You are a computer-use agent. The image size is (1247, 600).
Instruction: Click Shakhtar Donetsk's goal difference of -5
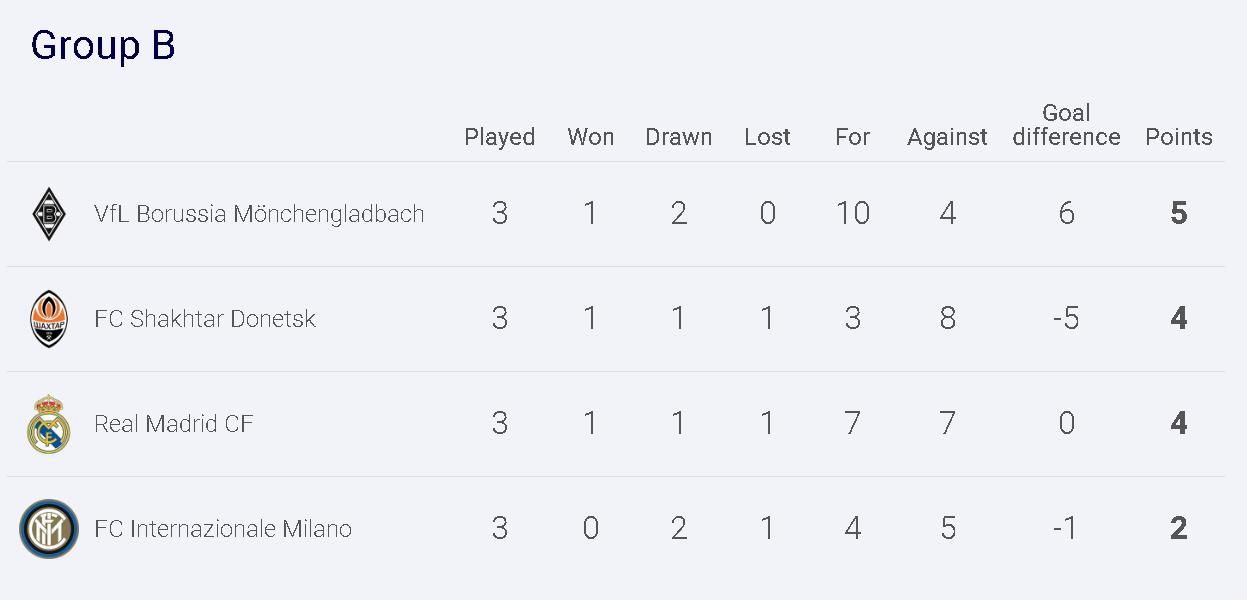[x=1066, y=319]
